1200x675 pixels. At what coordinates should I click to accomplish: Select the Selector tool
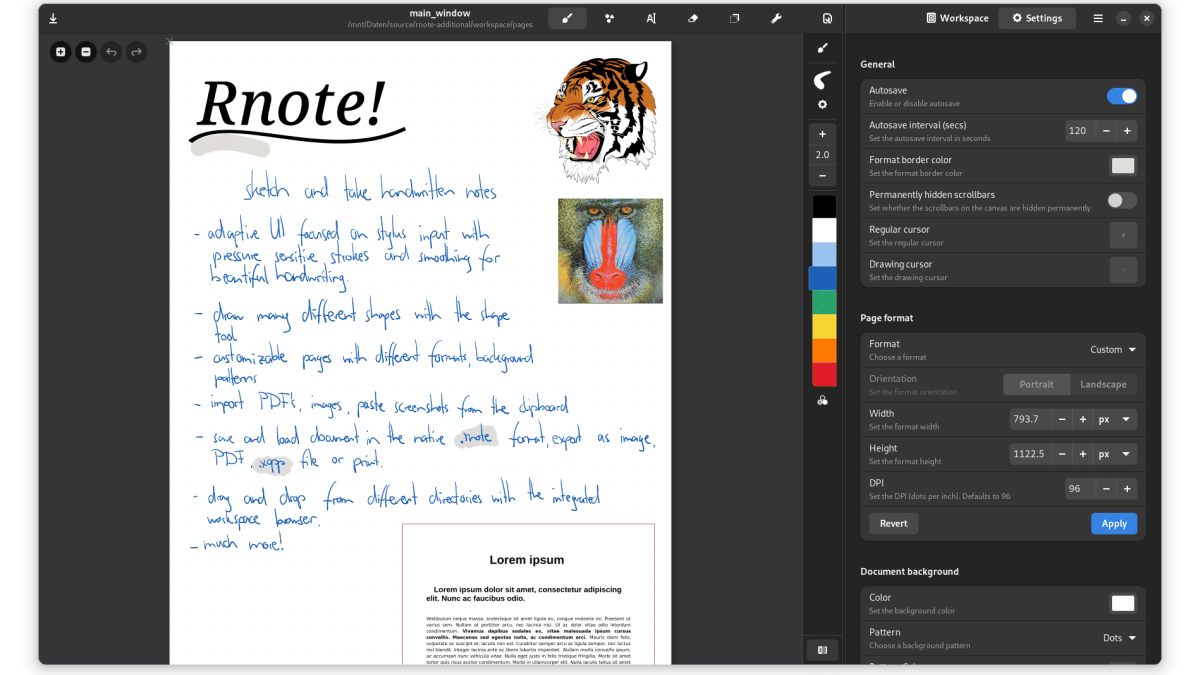tap(734, 18)
